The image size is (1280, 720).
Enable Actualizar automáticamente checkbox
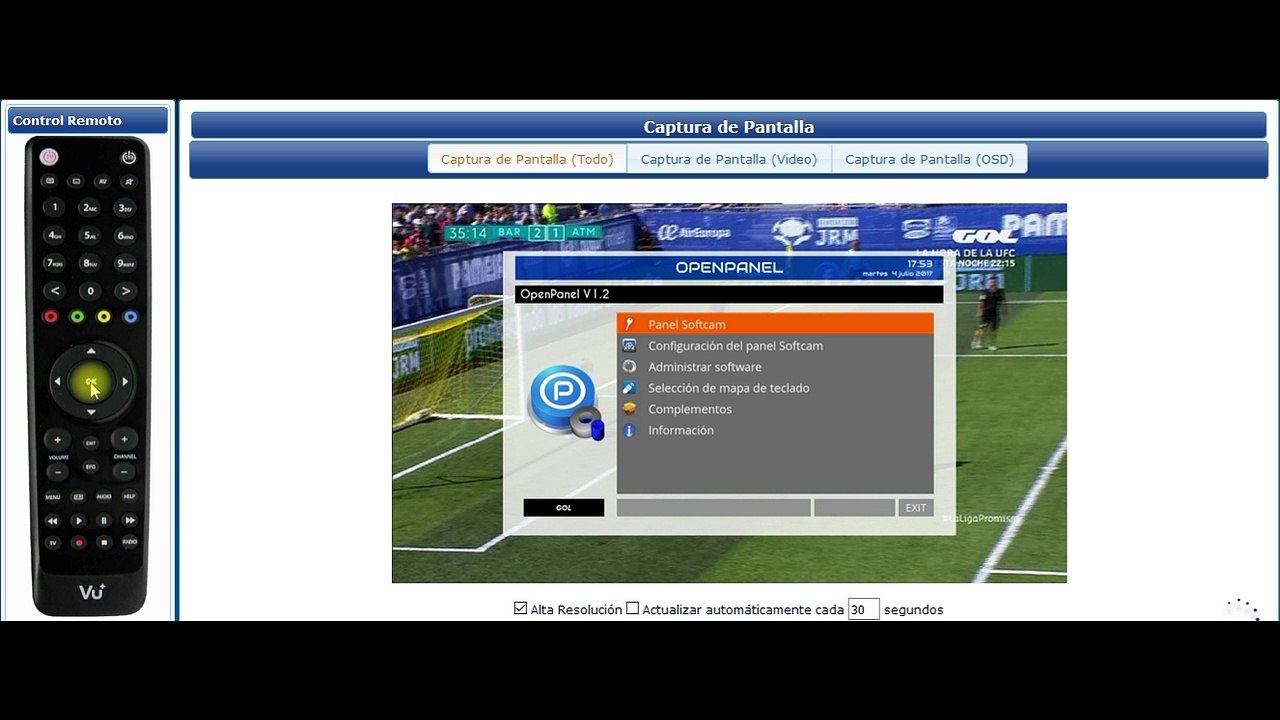(x=632, y=608)
